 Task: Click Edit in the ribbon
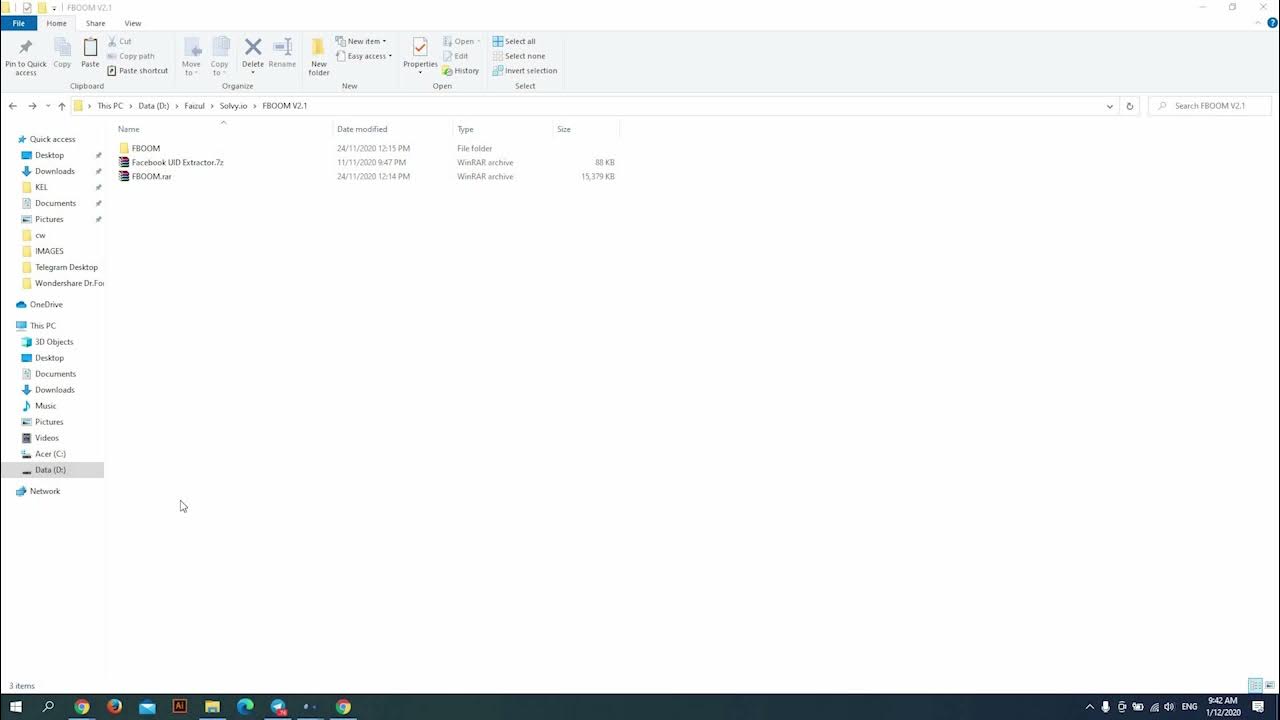[456, 56]
